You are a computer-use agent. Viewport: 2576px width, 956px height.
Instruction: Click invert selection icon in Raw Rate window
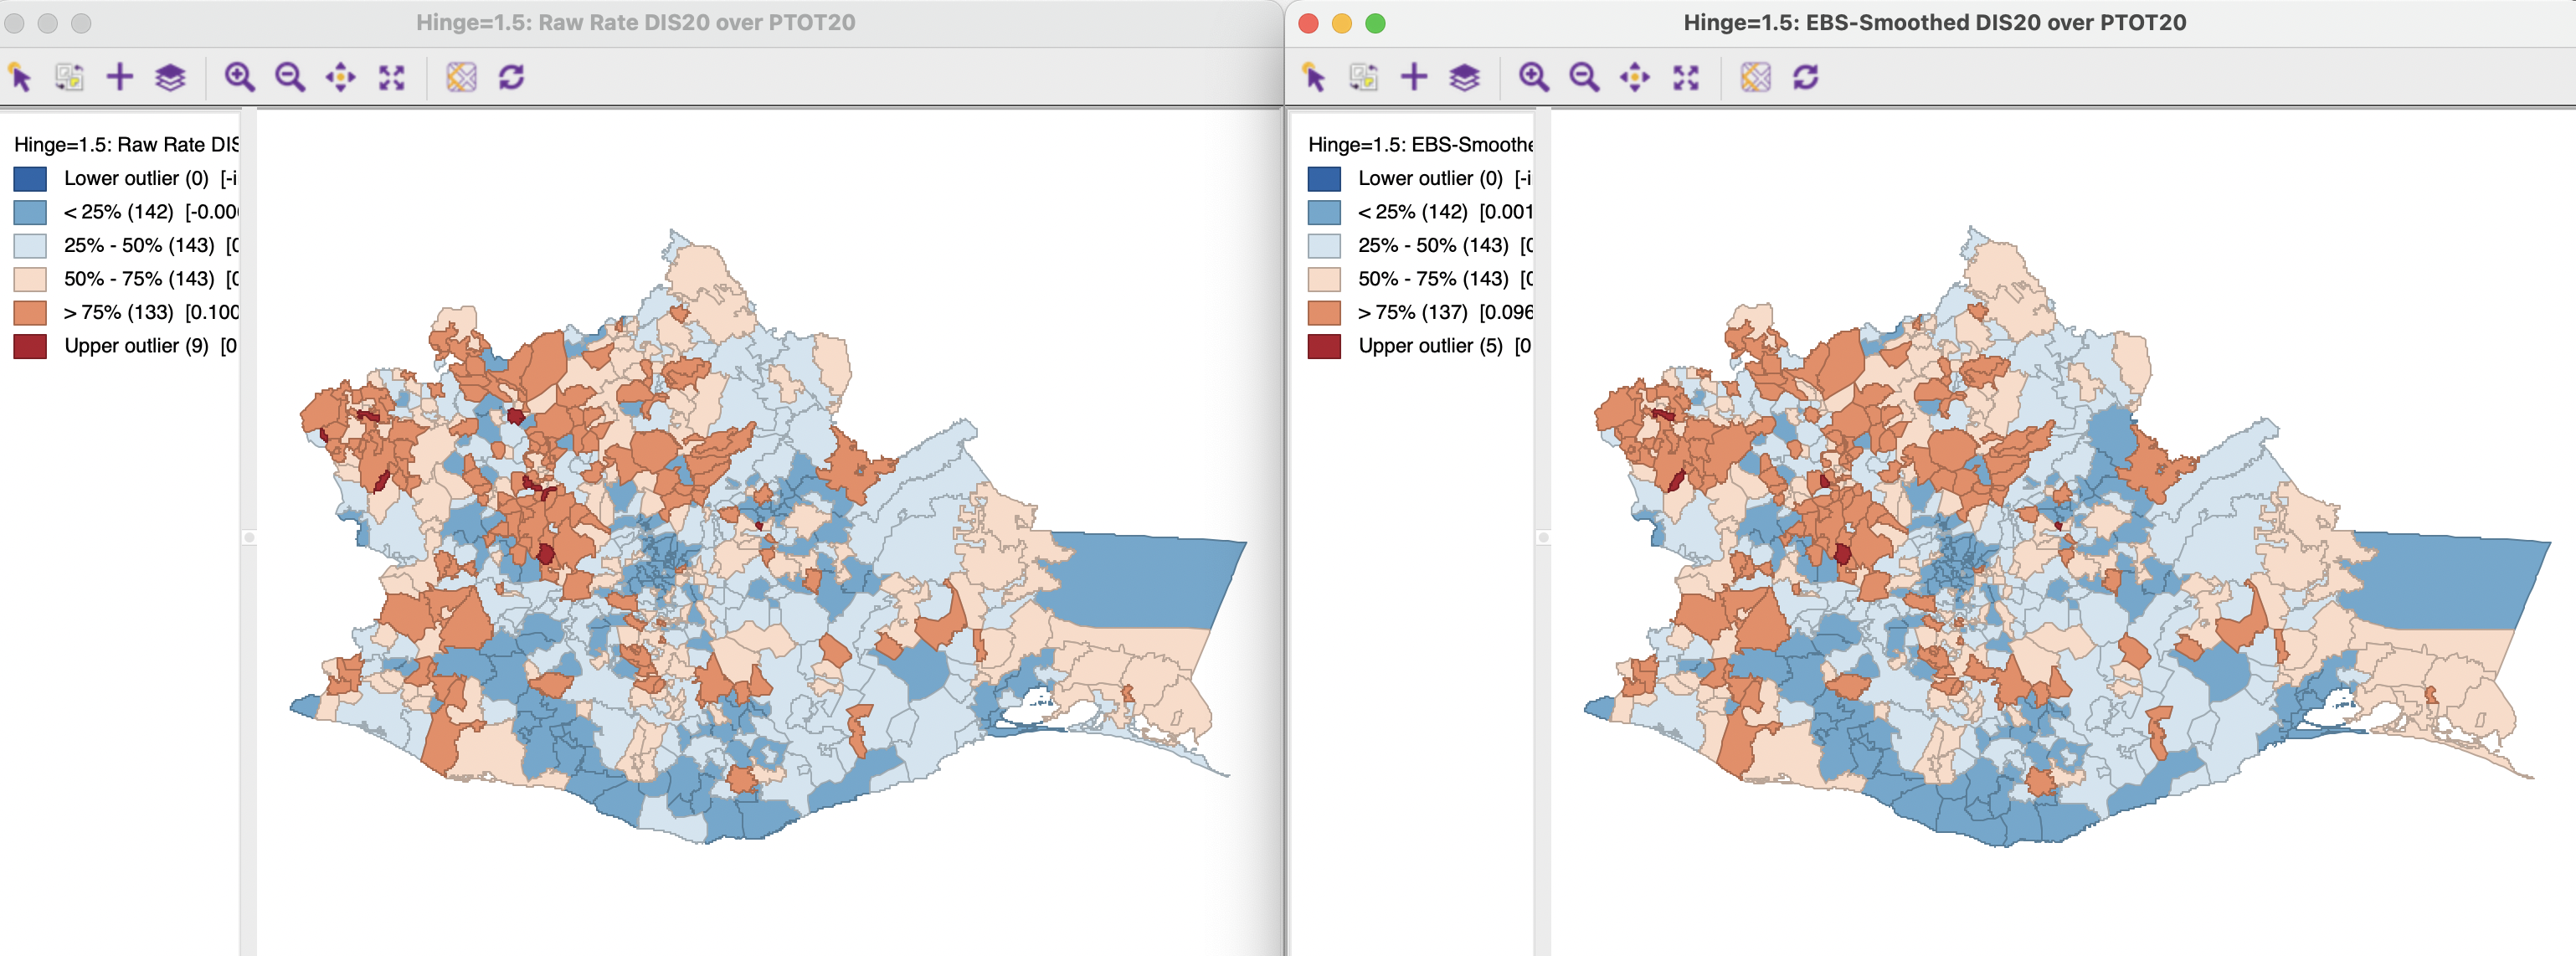69,77
